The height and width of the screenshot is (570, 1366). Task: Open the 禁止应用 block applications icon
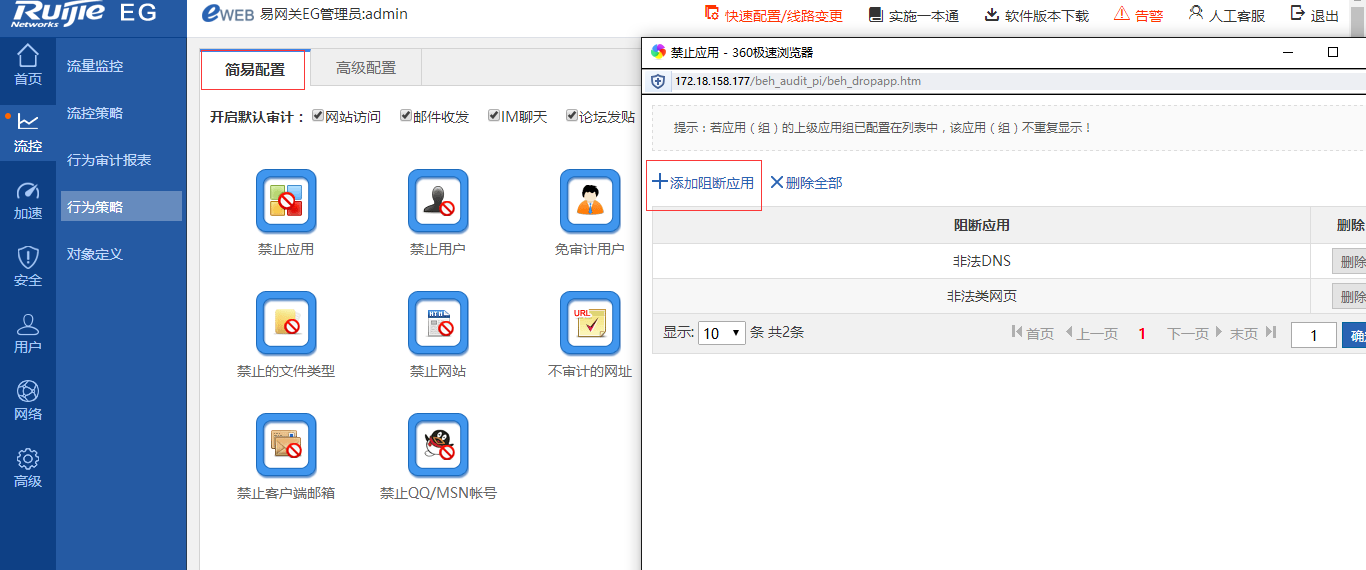(286, 201)
